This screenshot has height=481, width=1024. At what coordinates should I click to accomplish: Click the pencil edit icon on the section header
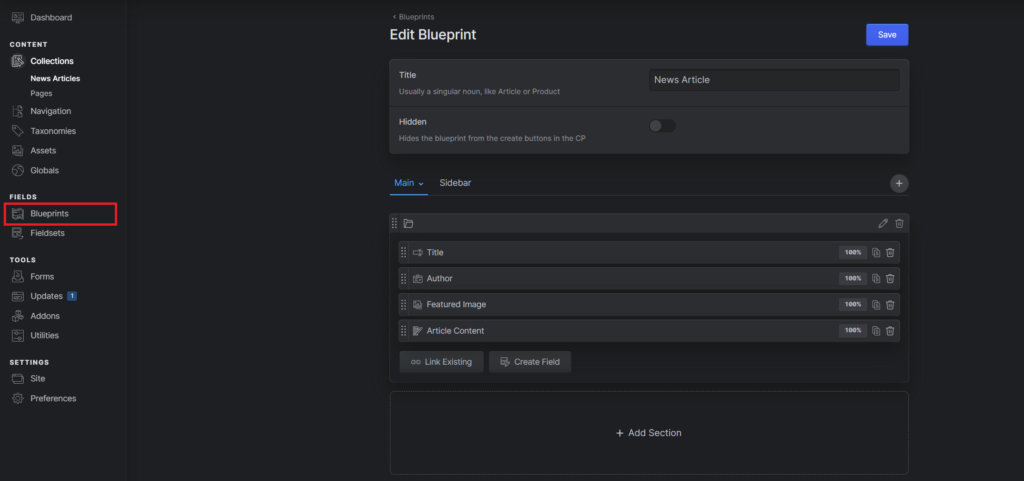pos(883,224)
